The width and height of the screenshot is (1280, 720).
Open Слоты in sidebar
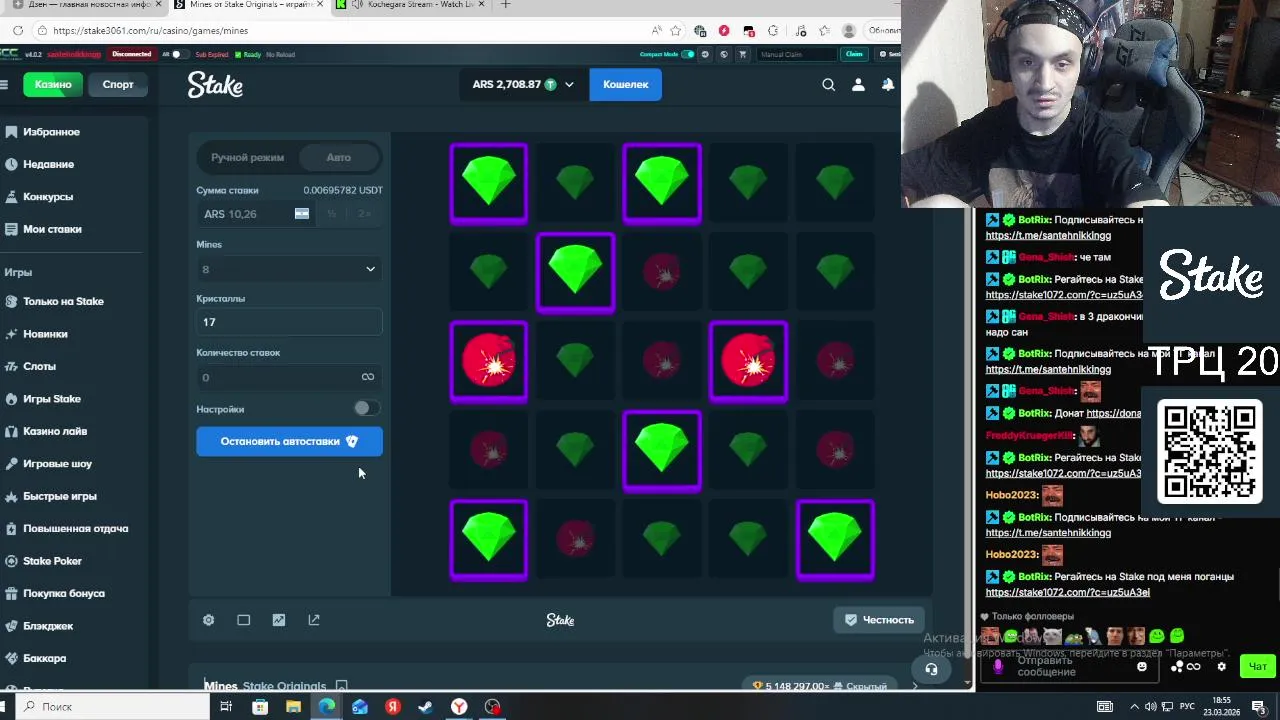click(x=39, y=366)
